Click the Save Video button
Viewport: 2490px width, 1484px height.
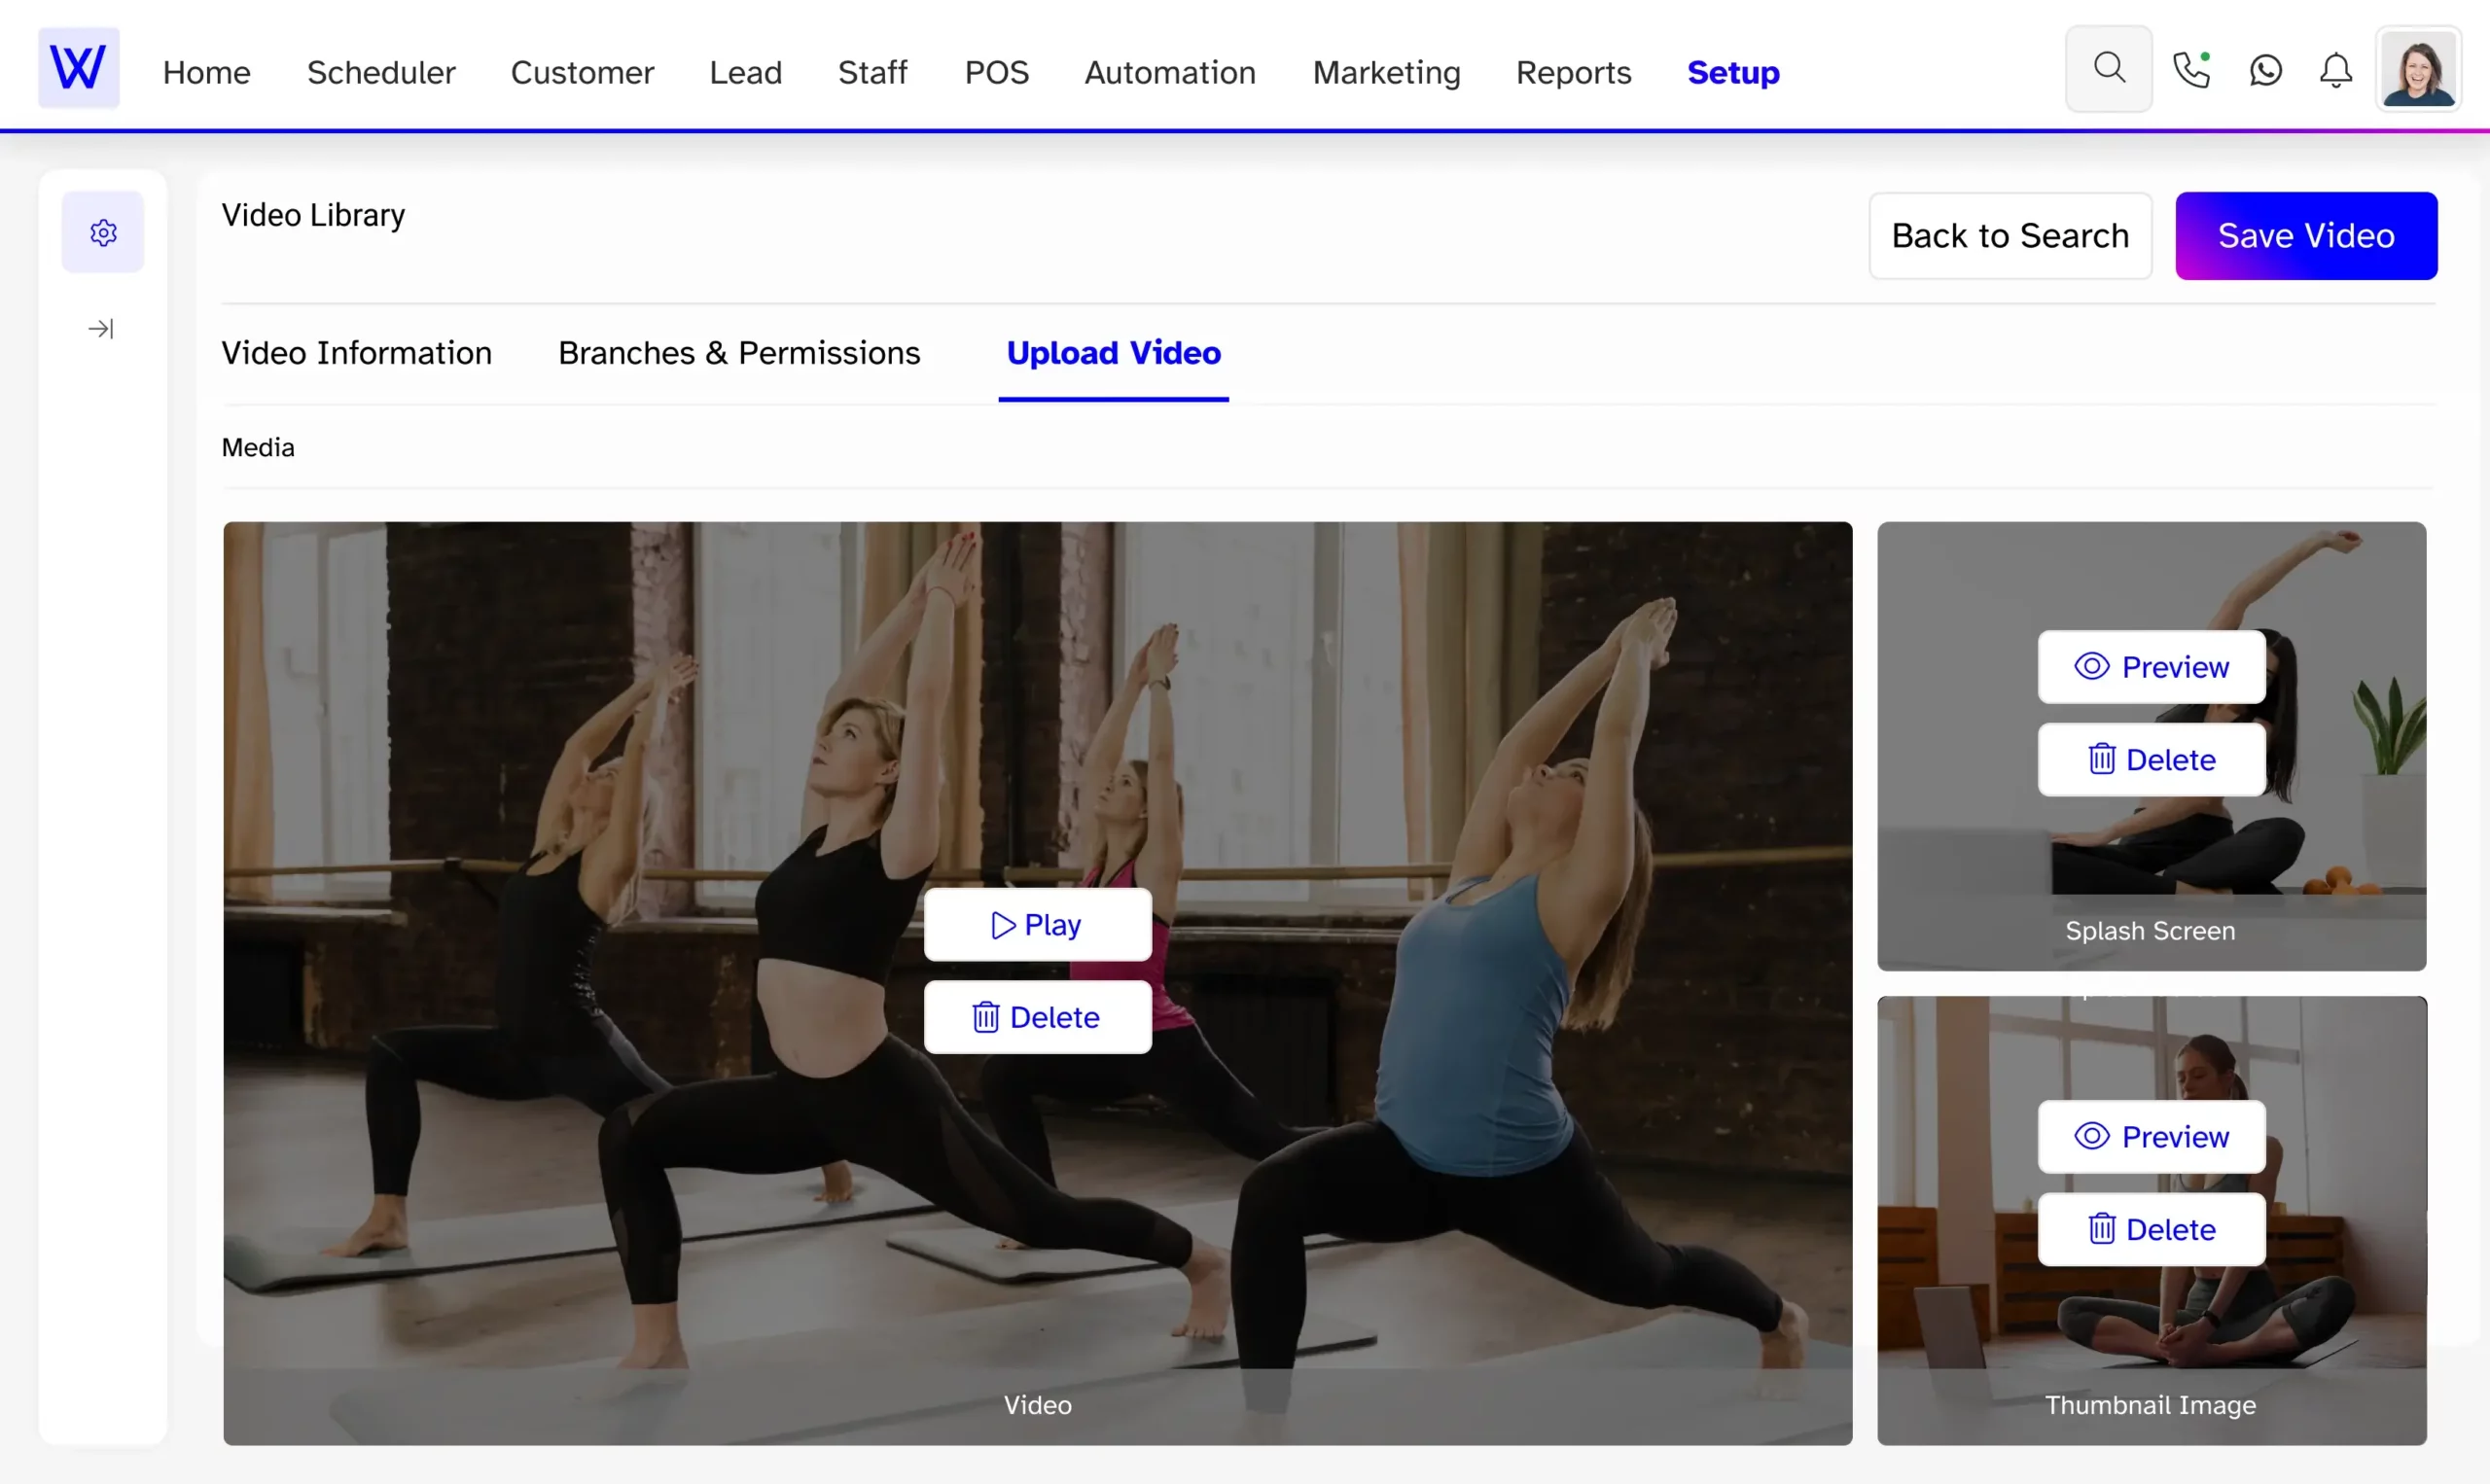pos(2304,233)
